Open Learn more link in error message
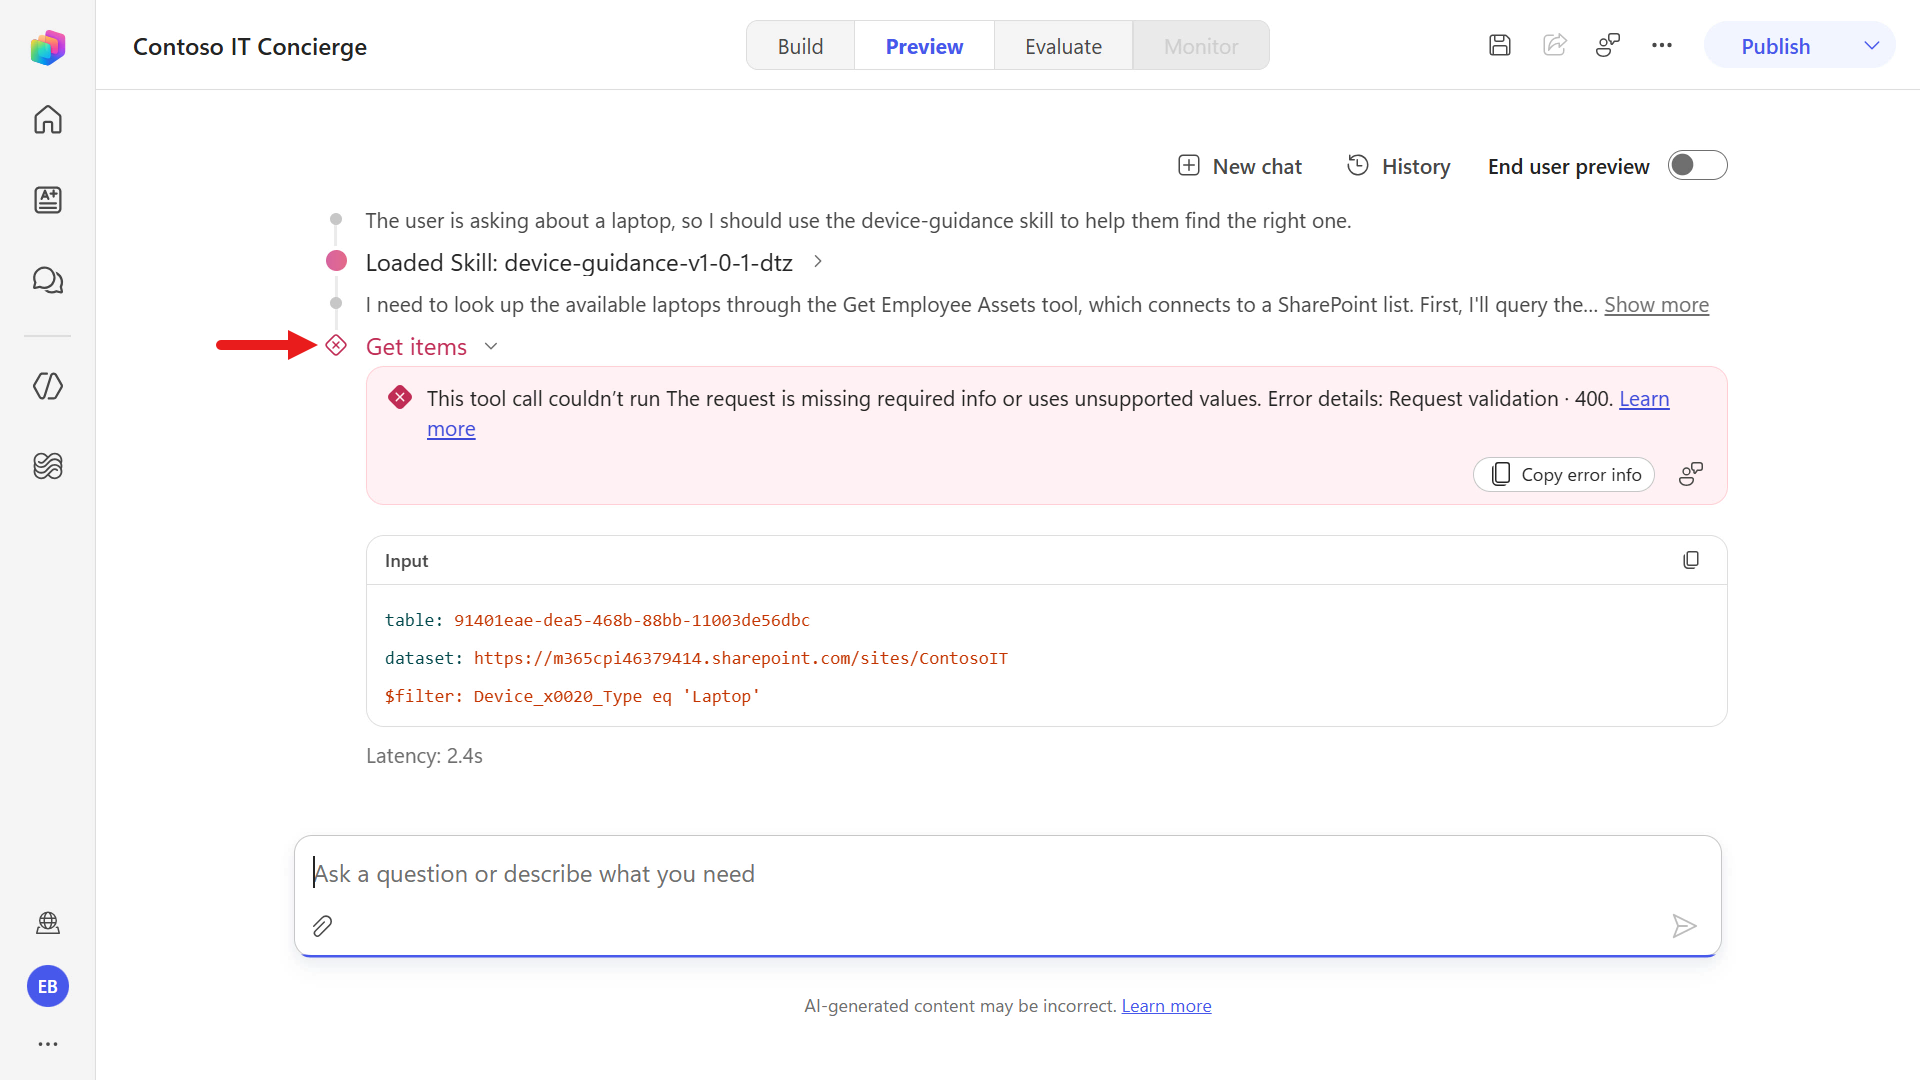 click(x=1644, y=399)
